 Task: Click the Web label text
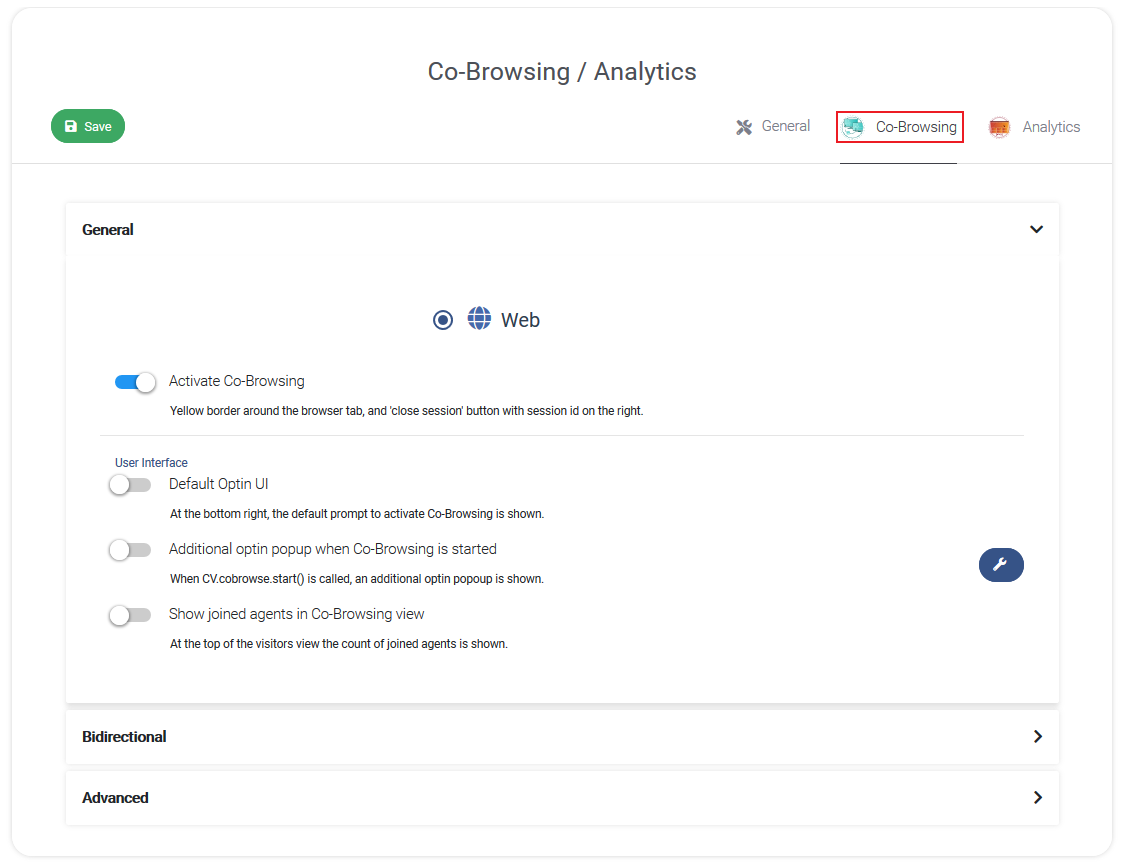pos(520,320)
